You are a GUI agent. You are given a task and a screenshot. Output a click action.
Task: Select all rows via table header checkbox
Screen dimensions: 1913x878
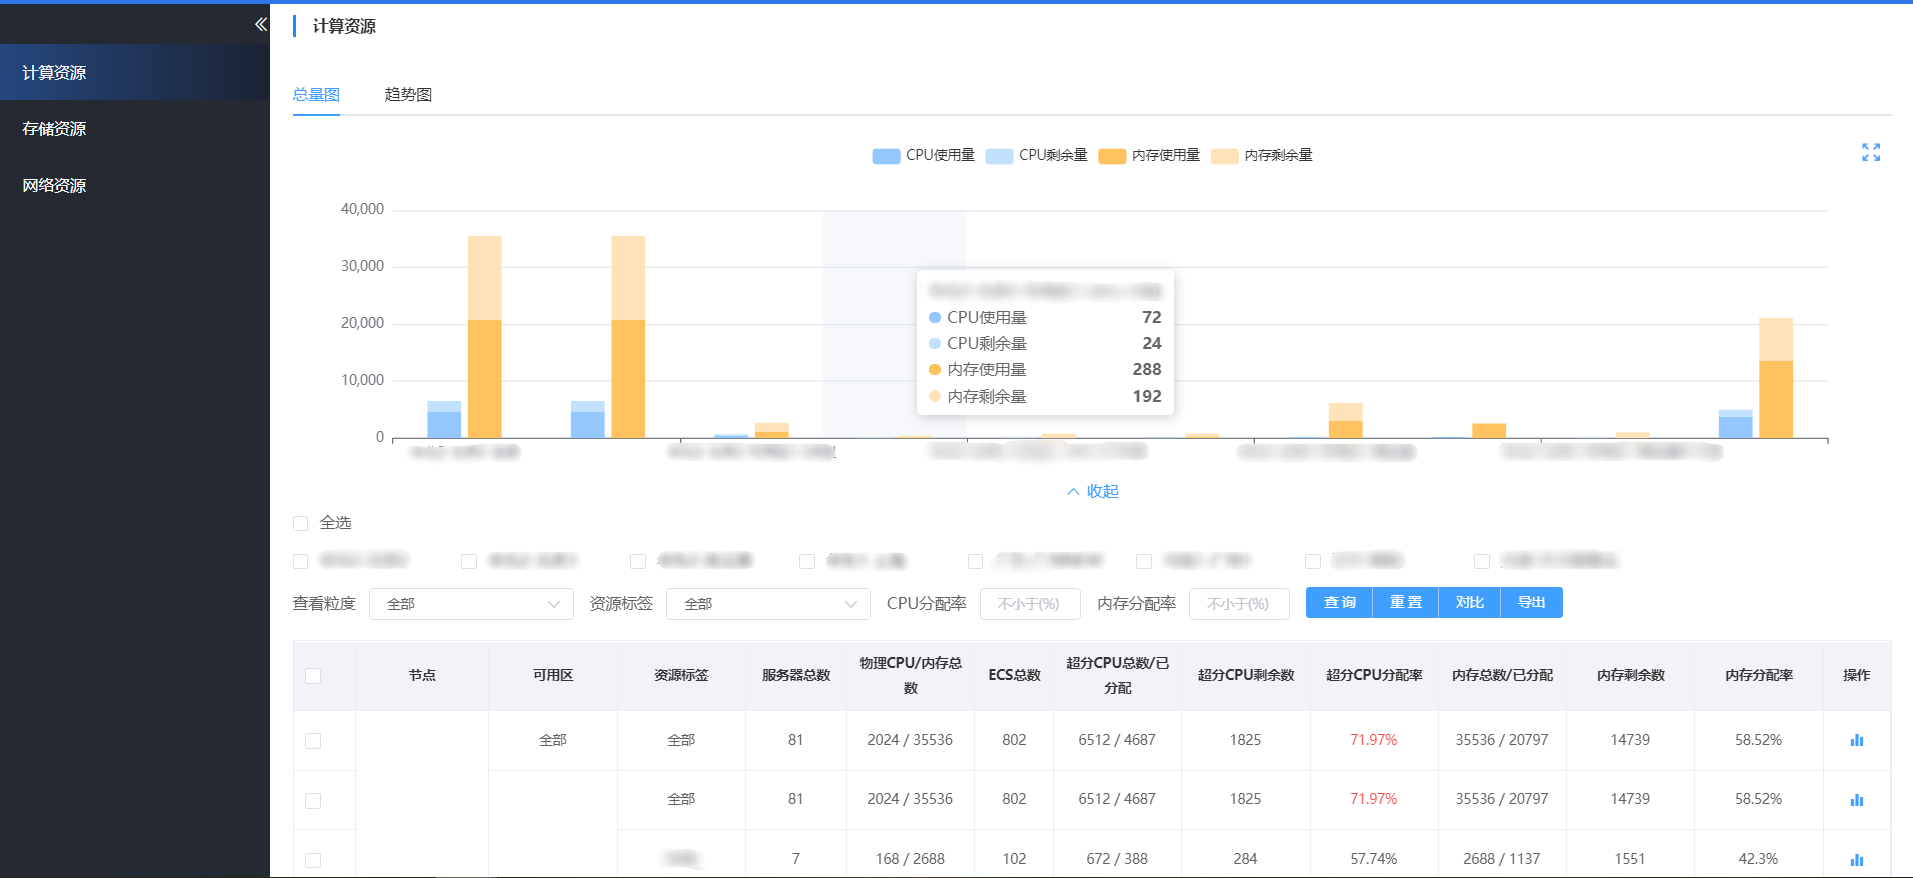click(313, 676)
